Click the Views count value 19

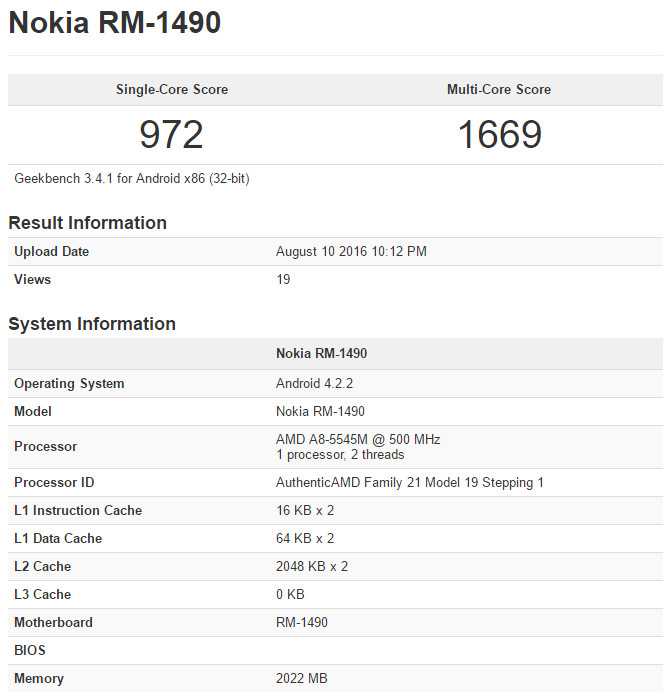click(283, 280)
